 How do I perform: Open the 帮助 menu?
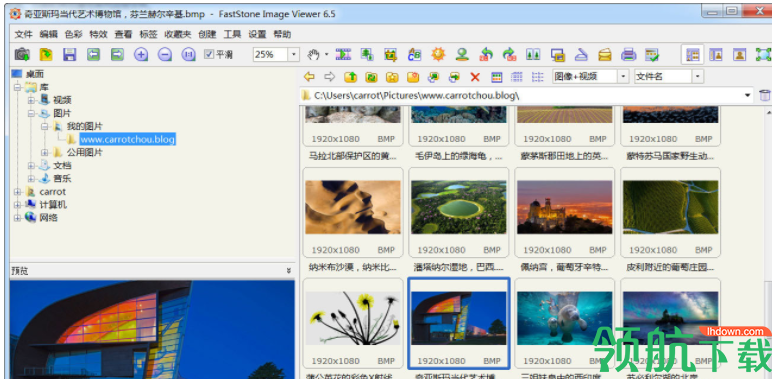(x=282, y=34)
